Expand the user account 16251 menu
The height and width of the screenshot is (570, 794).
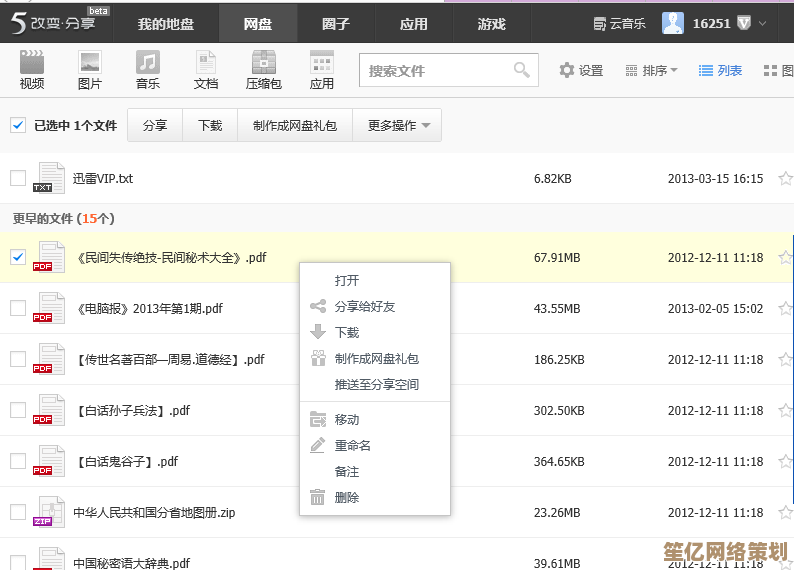click(763, 22)
